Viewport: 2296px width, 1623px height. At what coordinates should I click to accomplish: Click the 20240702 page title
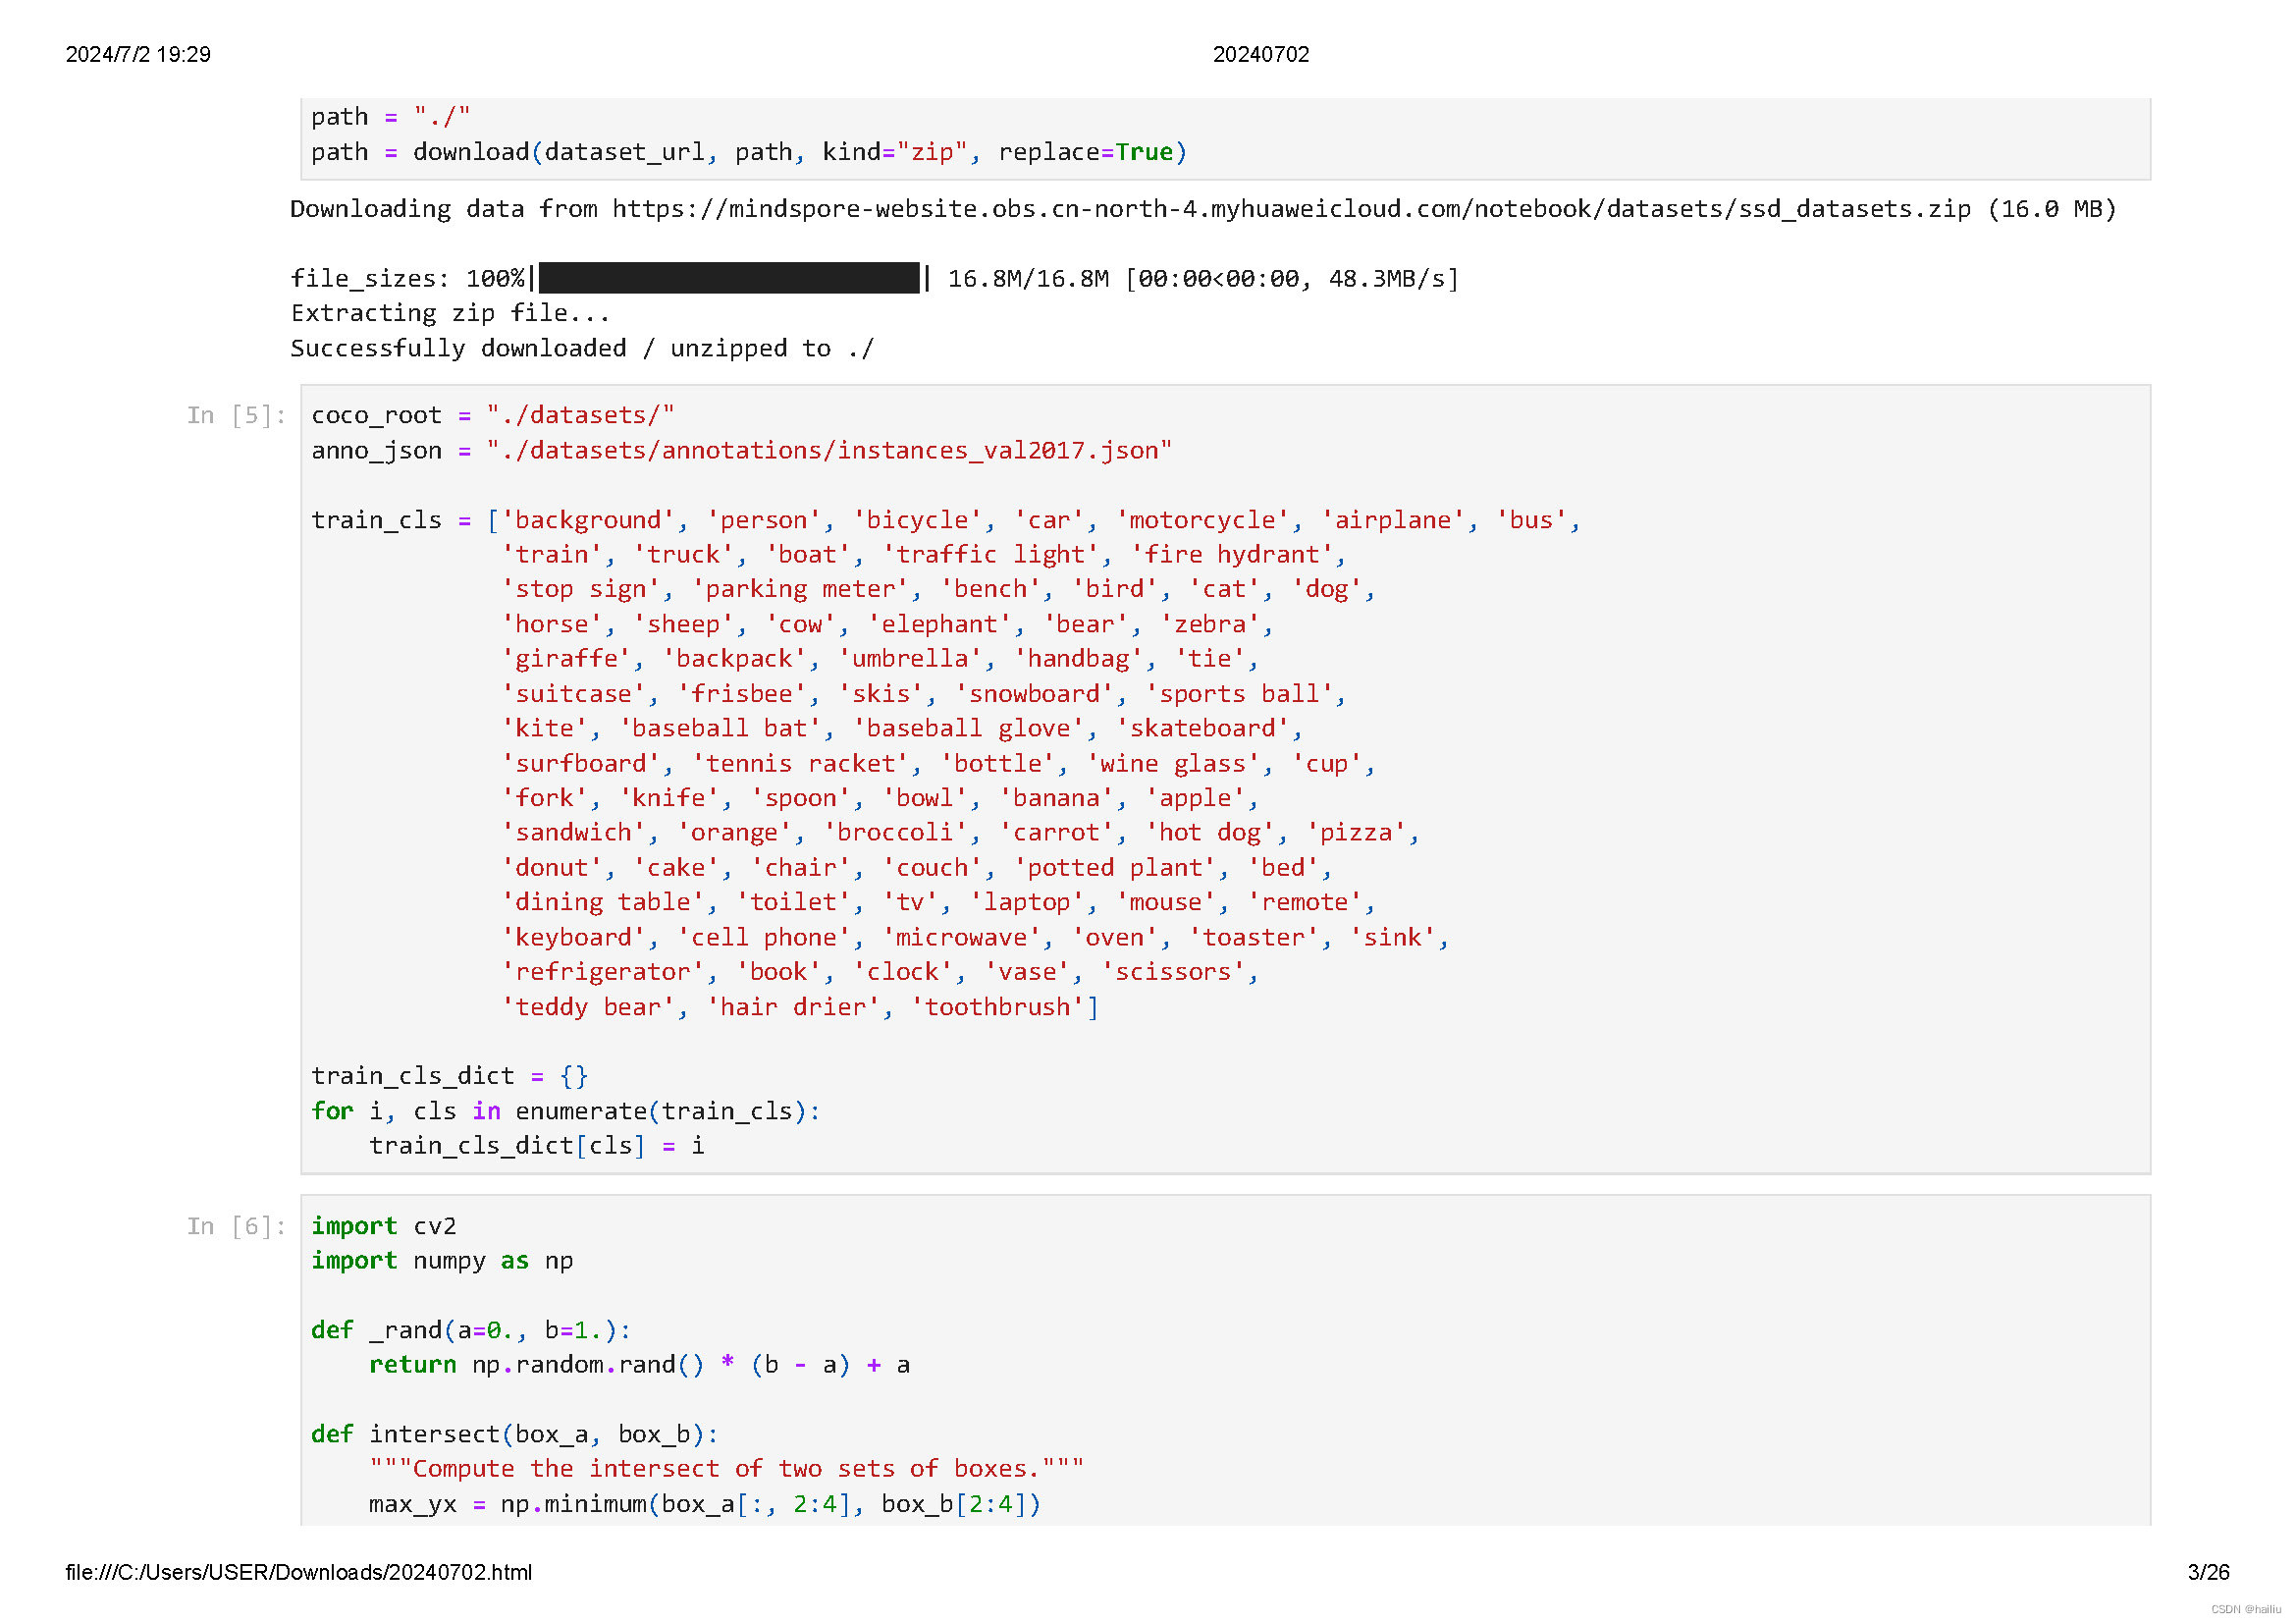[x=1260, y=54]
